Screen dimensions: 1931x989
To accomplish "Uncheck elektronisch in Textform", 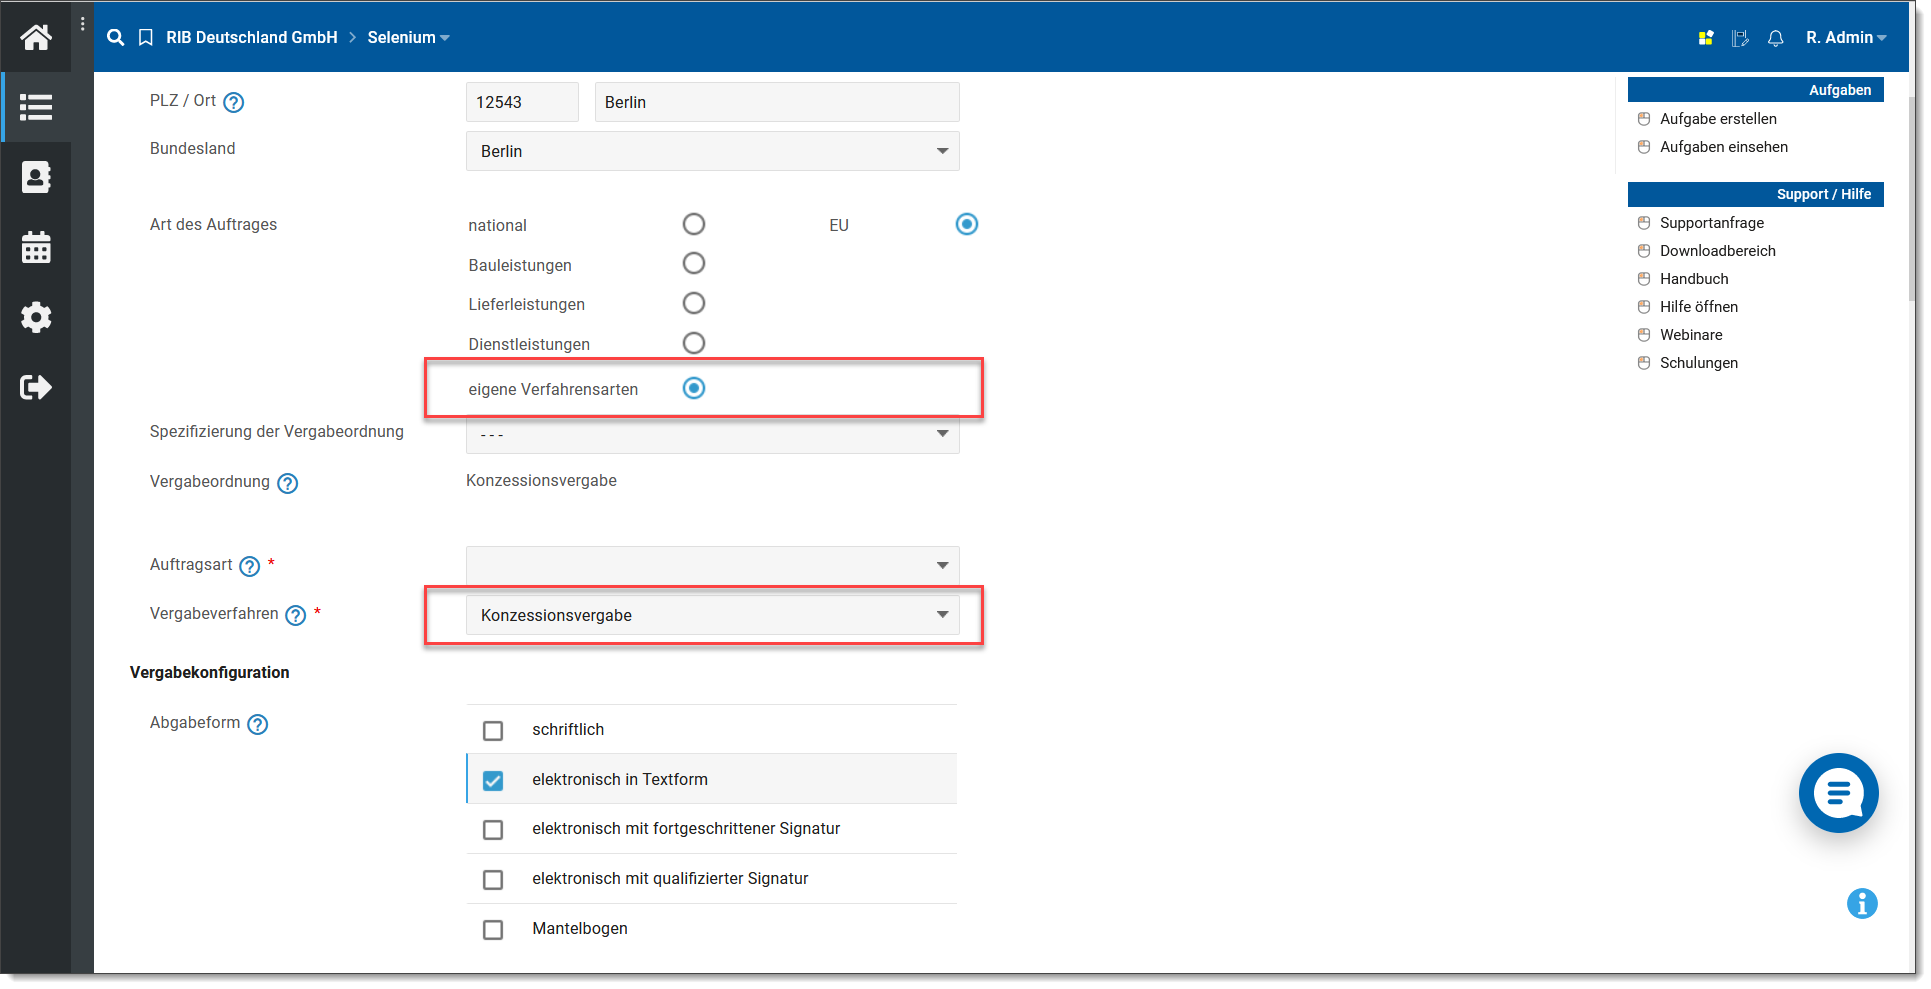I will coord(493,781).
